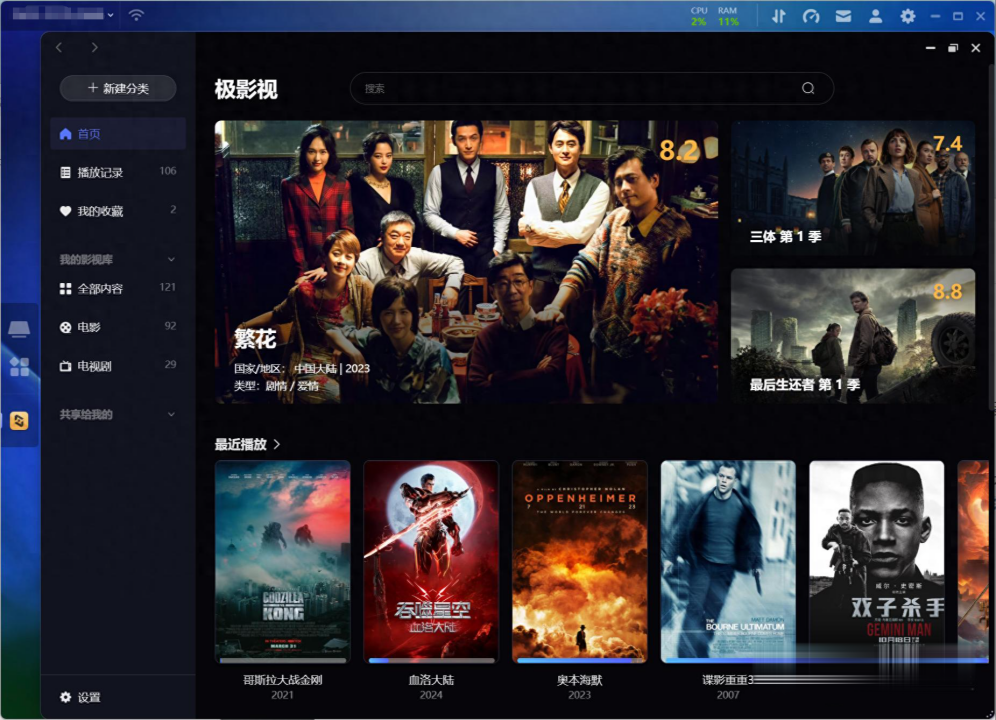Click 奥本海默 playback progress bar
Viewport: 996px width, 720px height.
coord(579,660)
